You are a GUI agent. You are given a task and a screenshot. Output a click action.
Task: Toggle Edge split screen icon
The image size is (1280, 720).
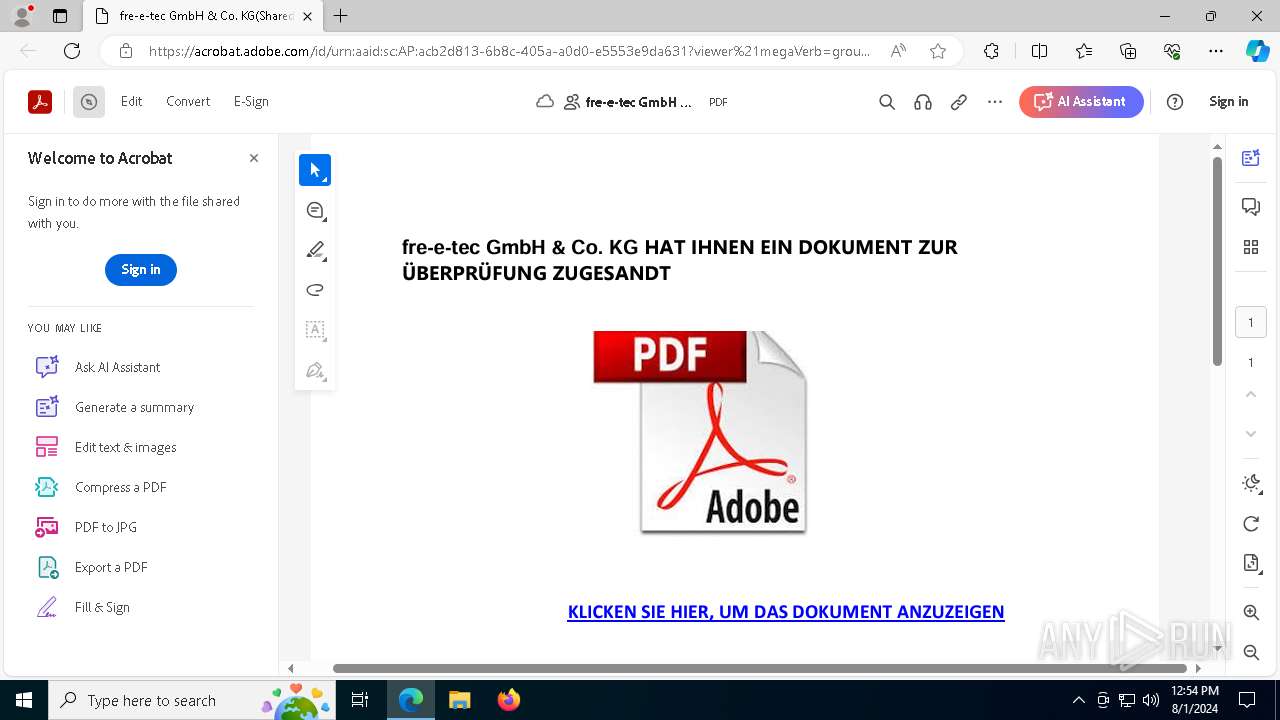[1039, 51]
